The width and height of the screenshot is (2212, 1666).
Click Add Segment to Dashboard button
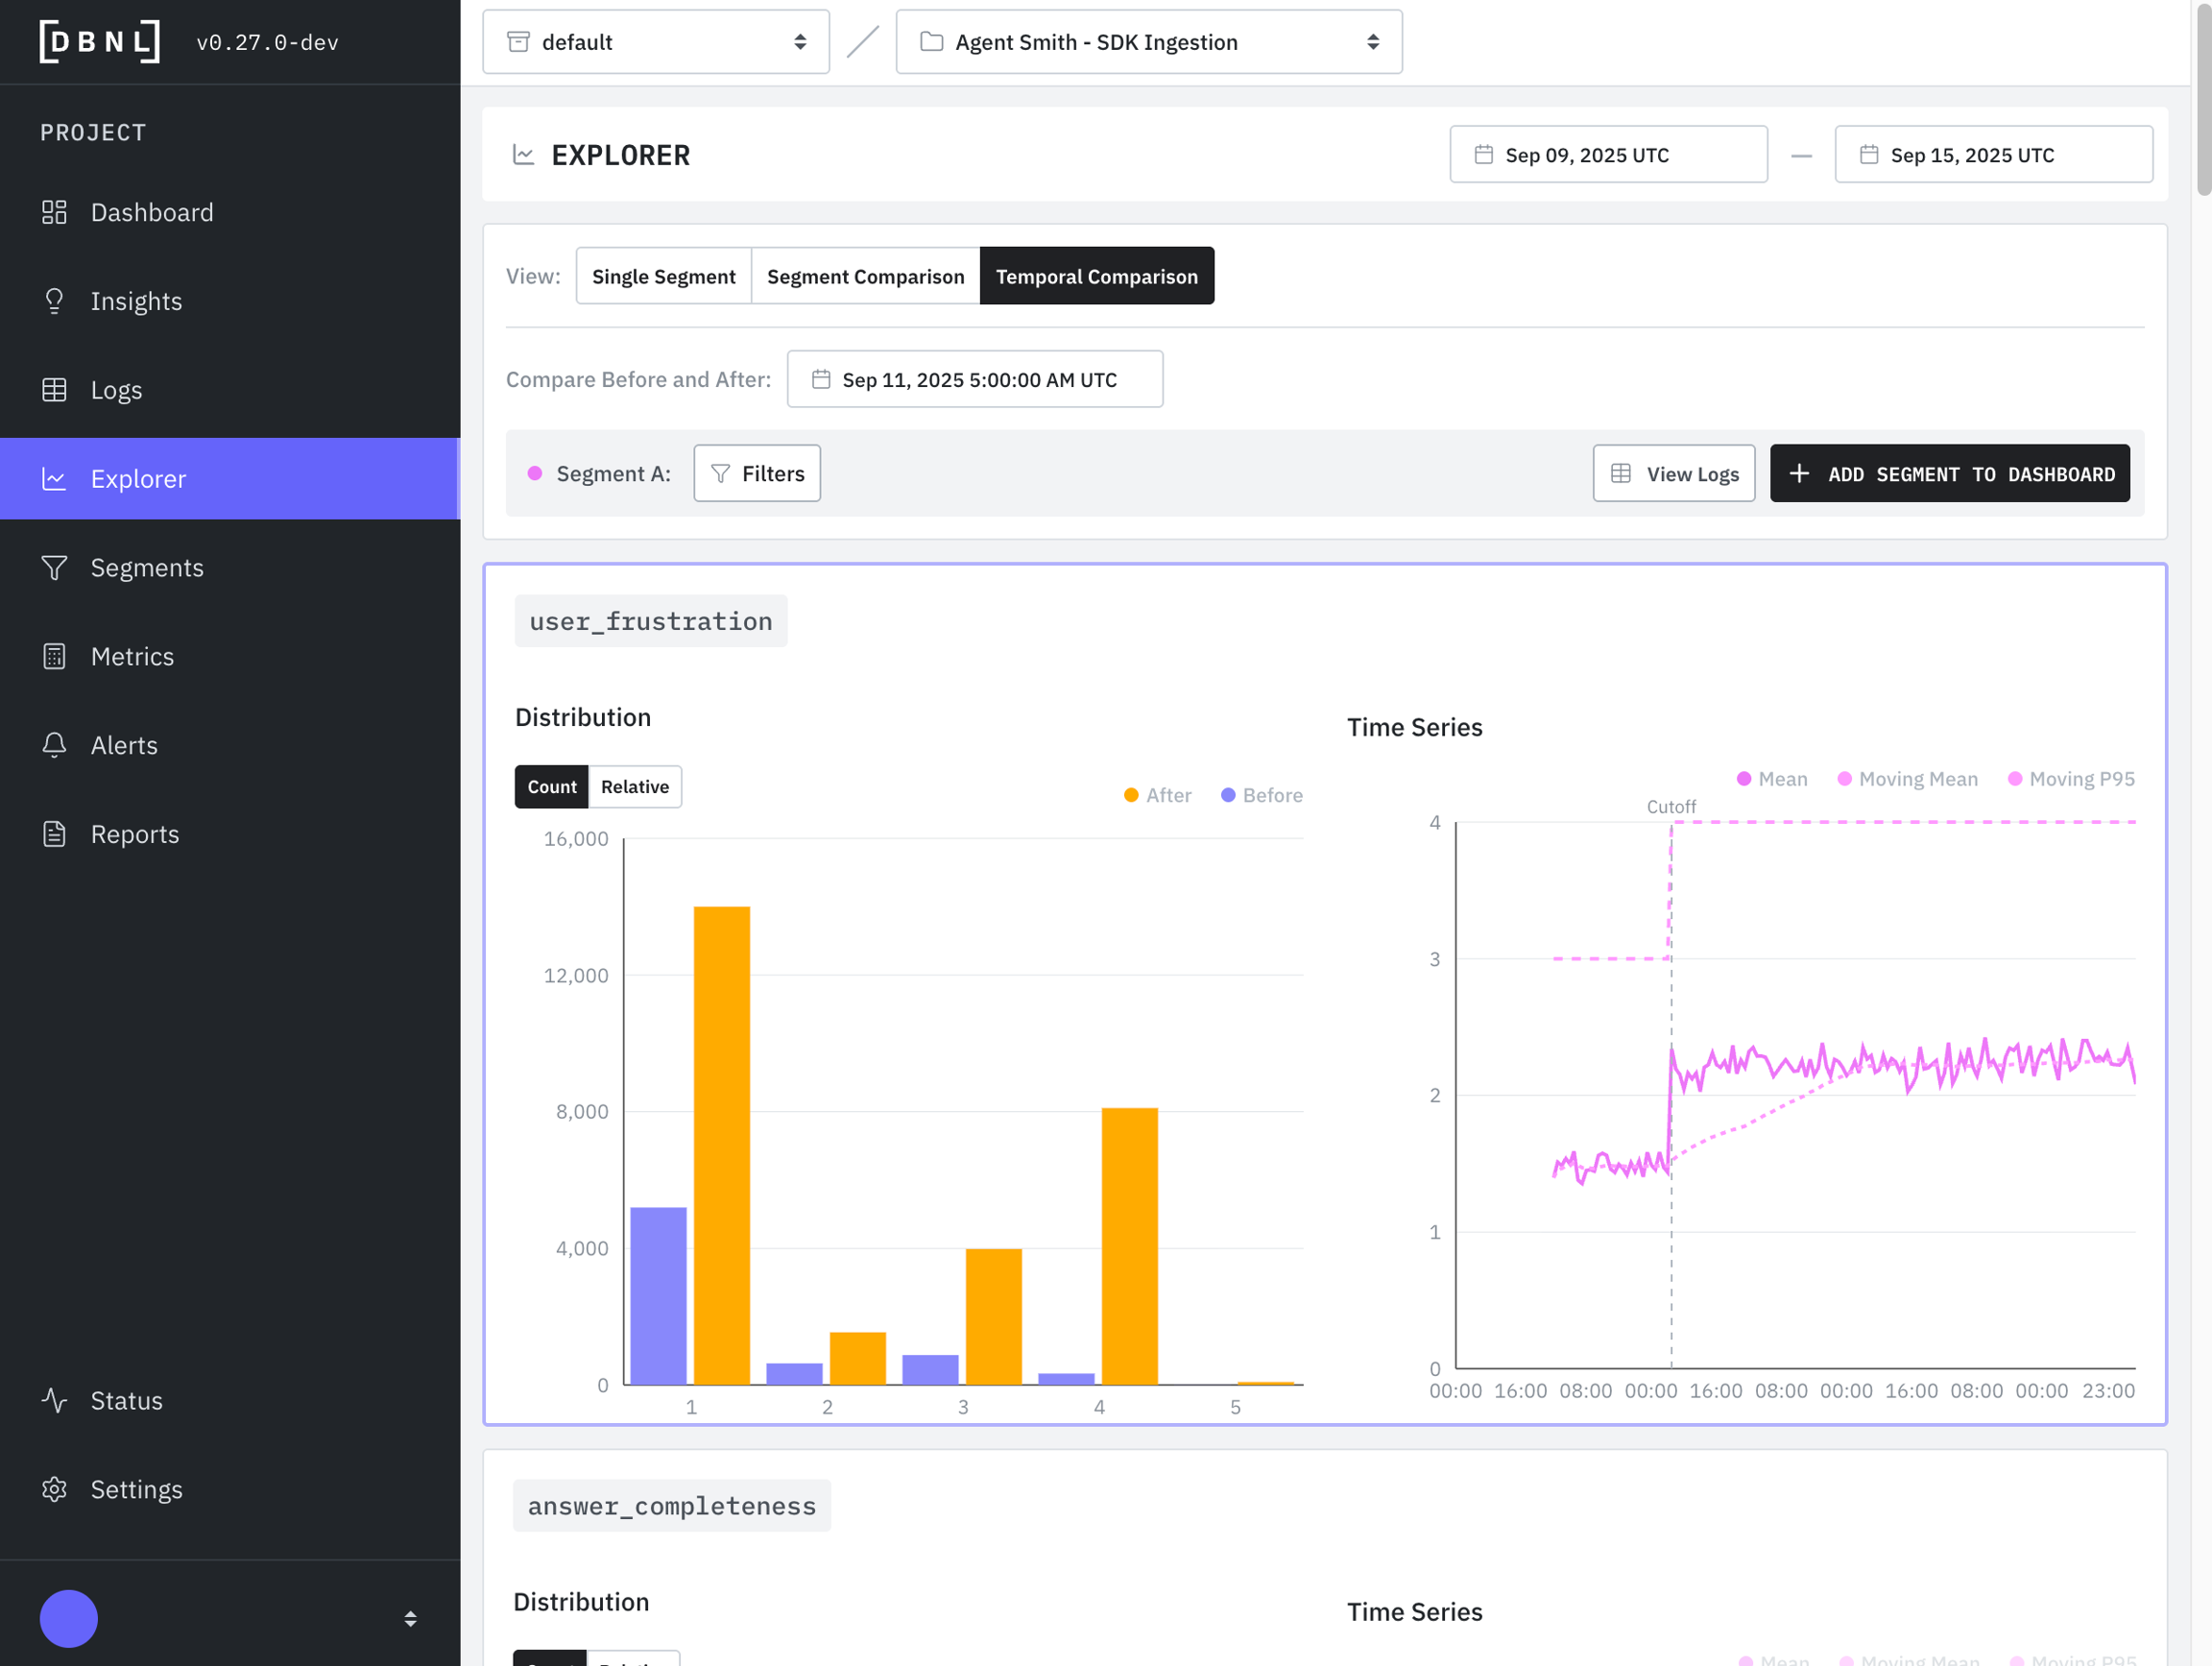(x=1949, y=474)
